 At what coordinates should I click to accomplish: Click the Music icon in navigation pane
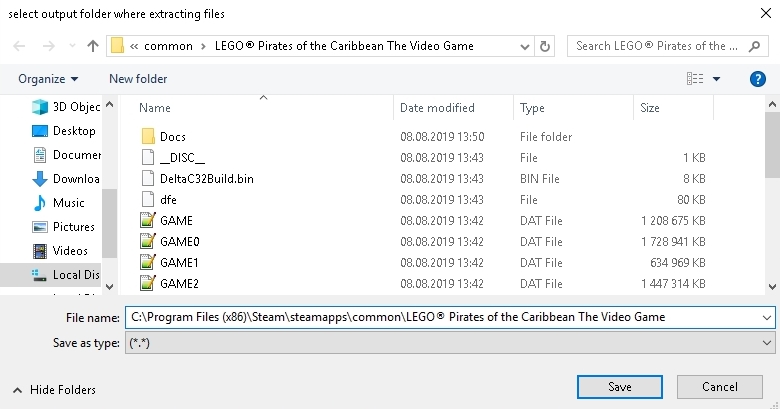click(x=40, y=203)
